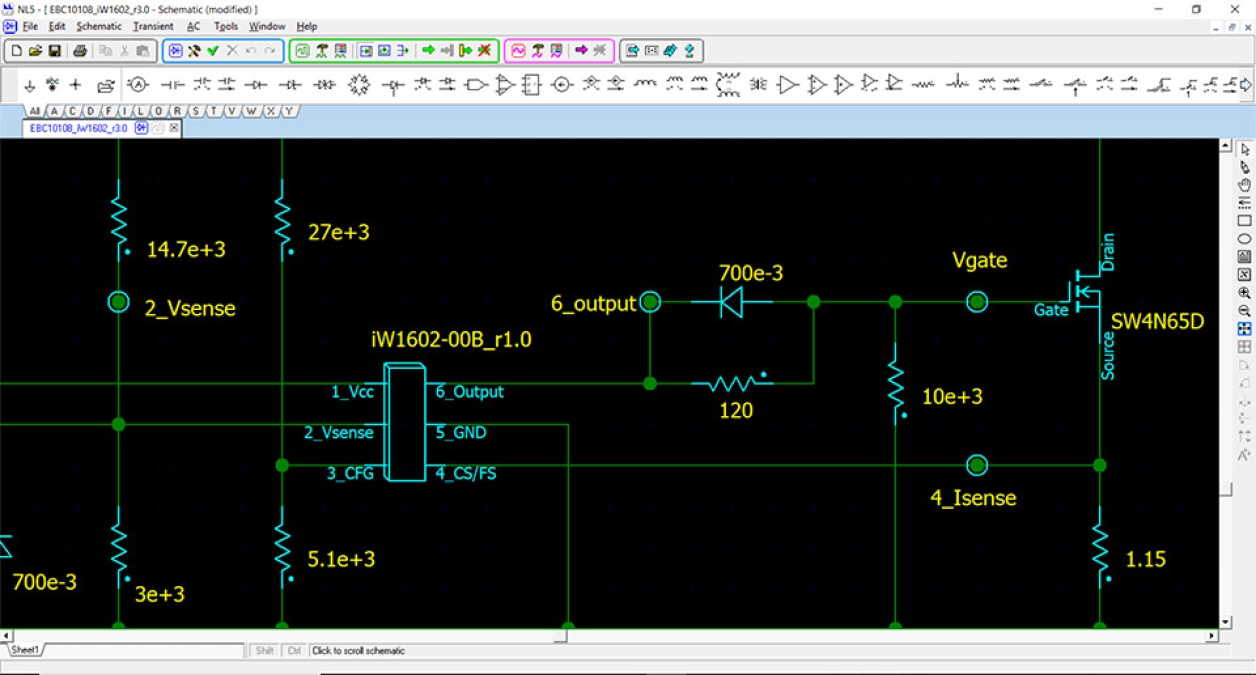Select the hand scroll tool
1256x675 pixels.
pos(1244,185)
